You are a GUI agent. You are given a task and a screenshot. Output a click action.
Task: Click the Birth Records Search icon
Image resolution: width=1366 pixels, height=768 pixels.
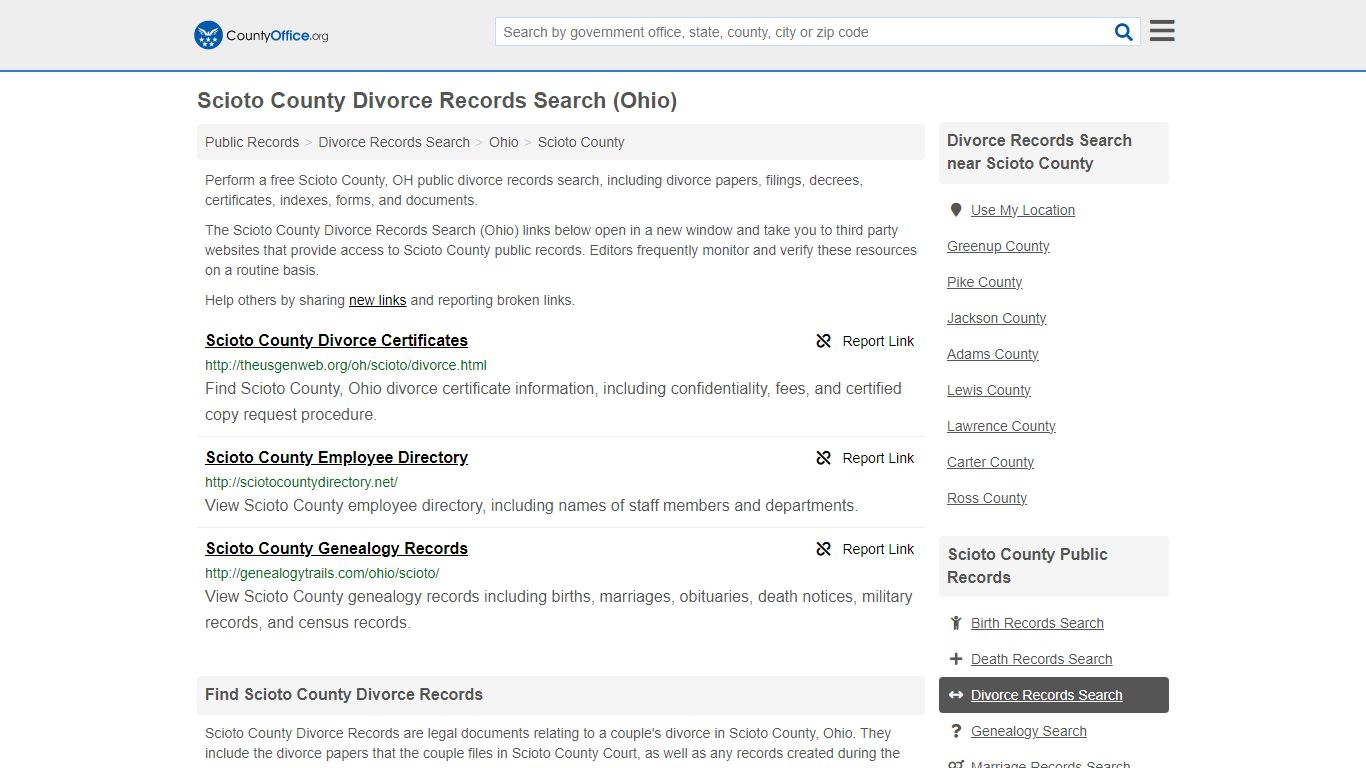point(956,623)
